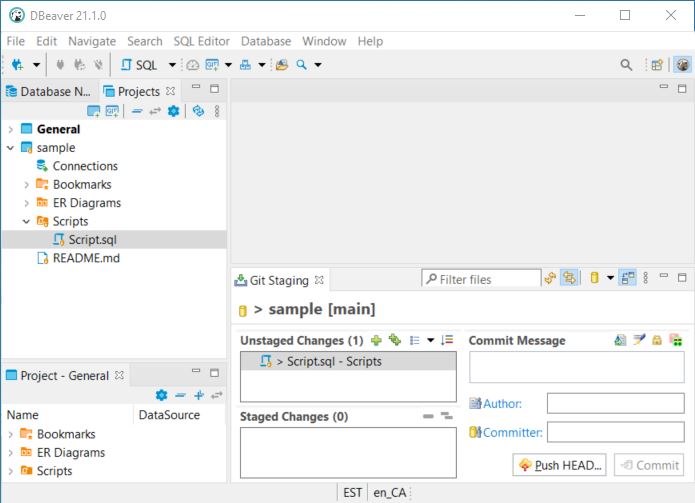Open dropdown beside the network diagram icon
The width and height of the screenshot is (695, 503).
(262, 65)
